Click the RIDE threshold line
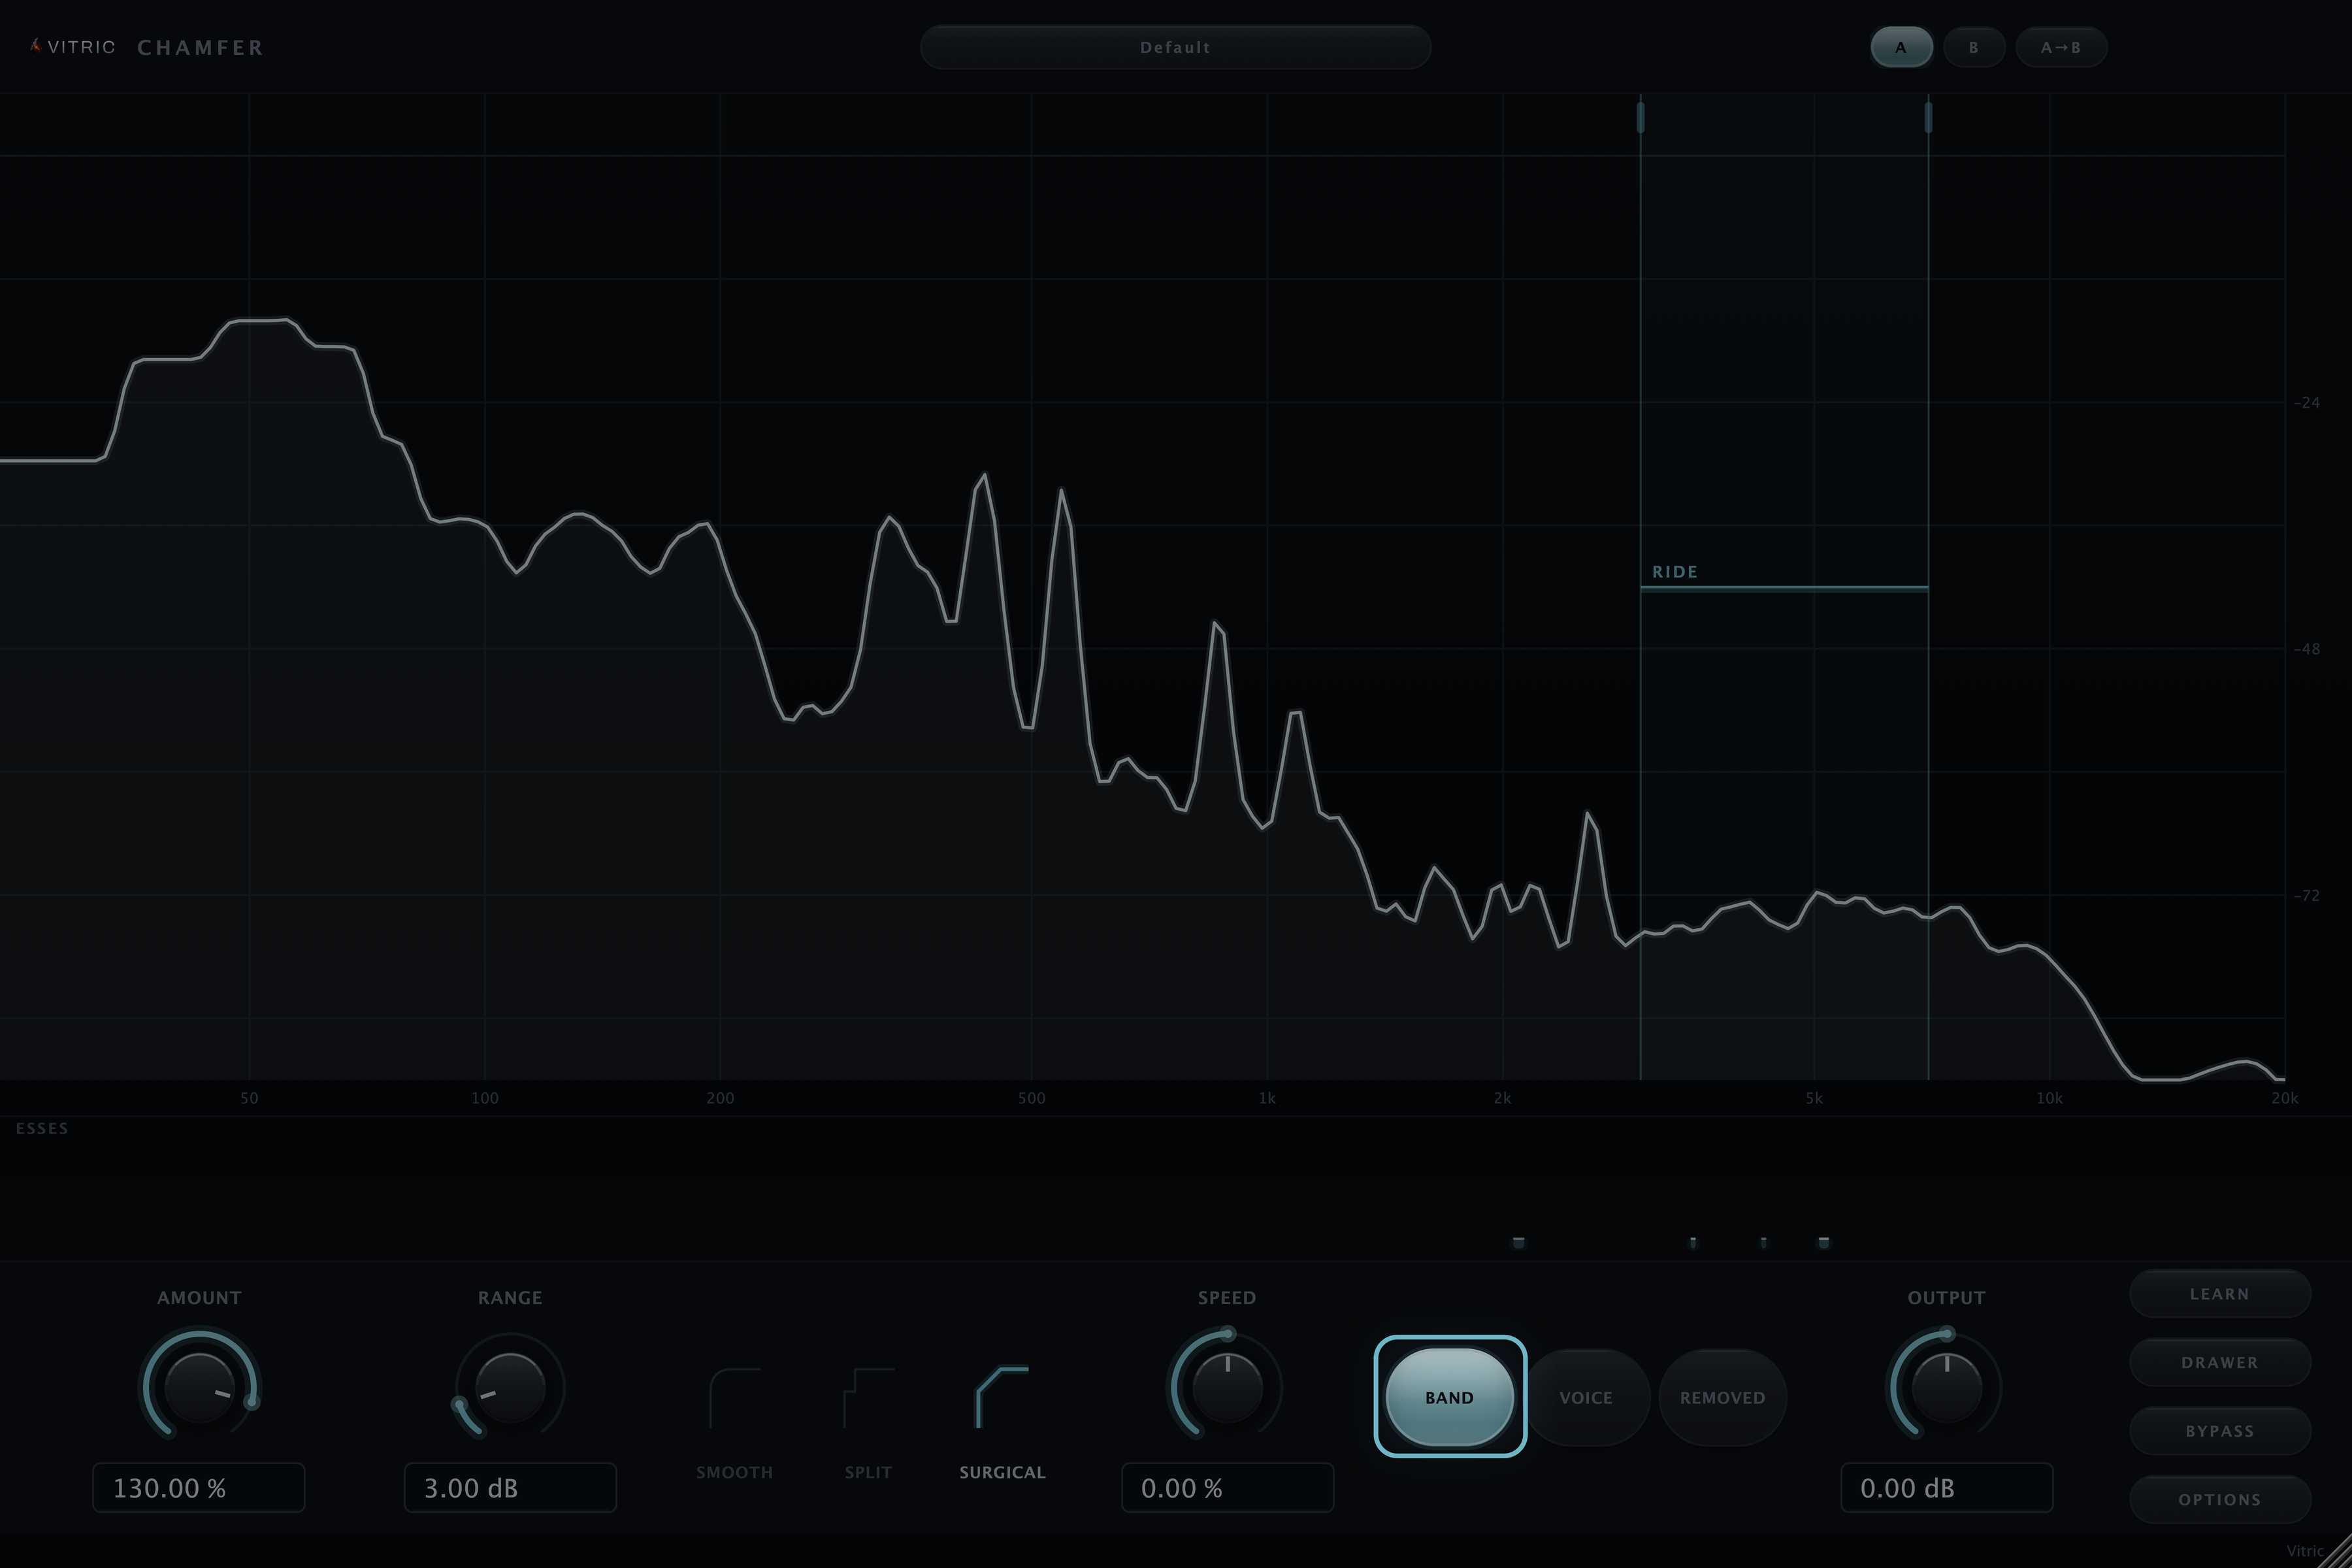The width and height of the screenshot is (2352, 1568). click(1784, 588)
